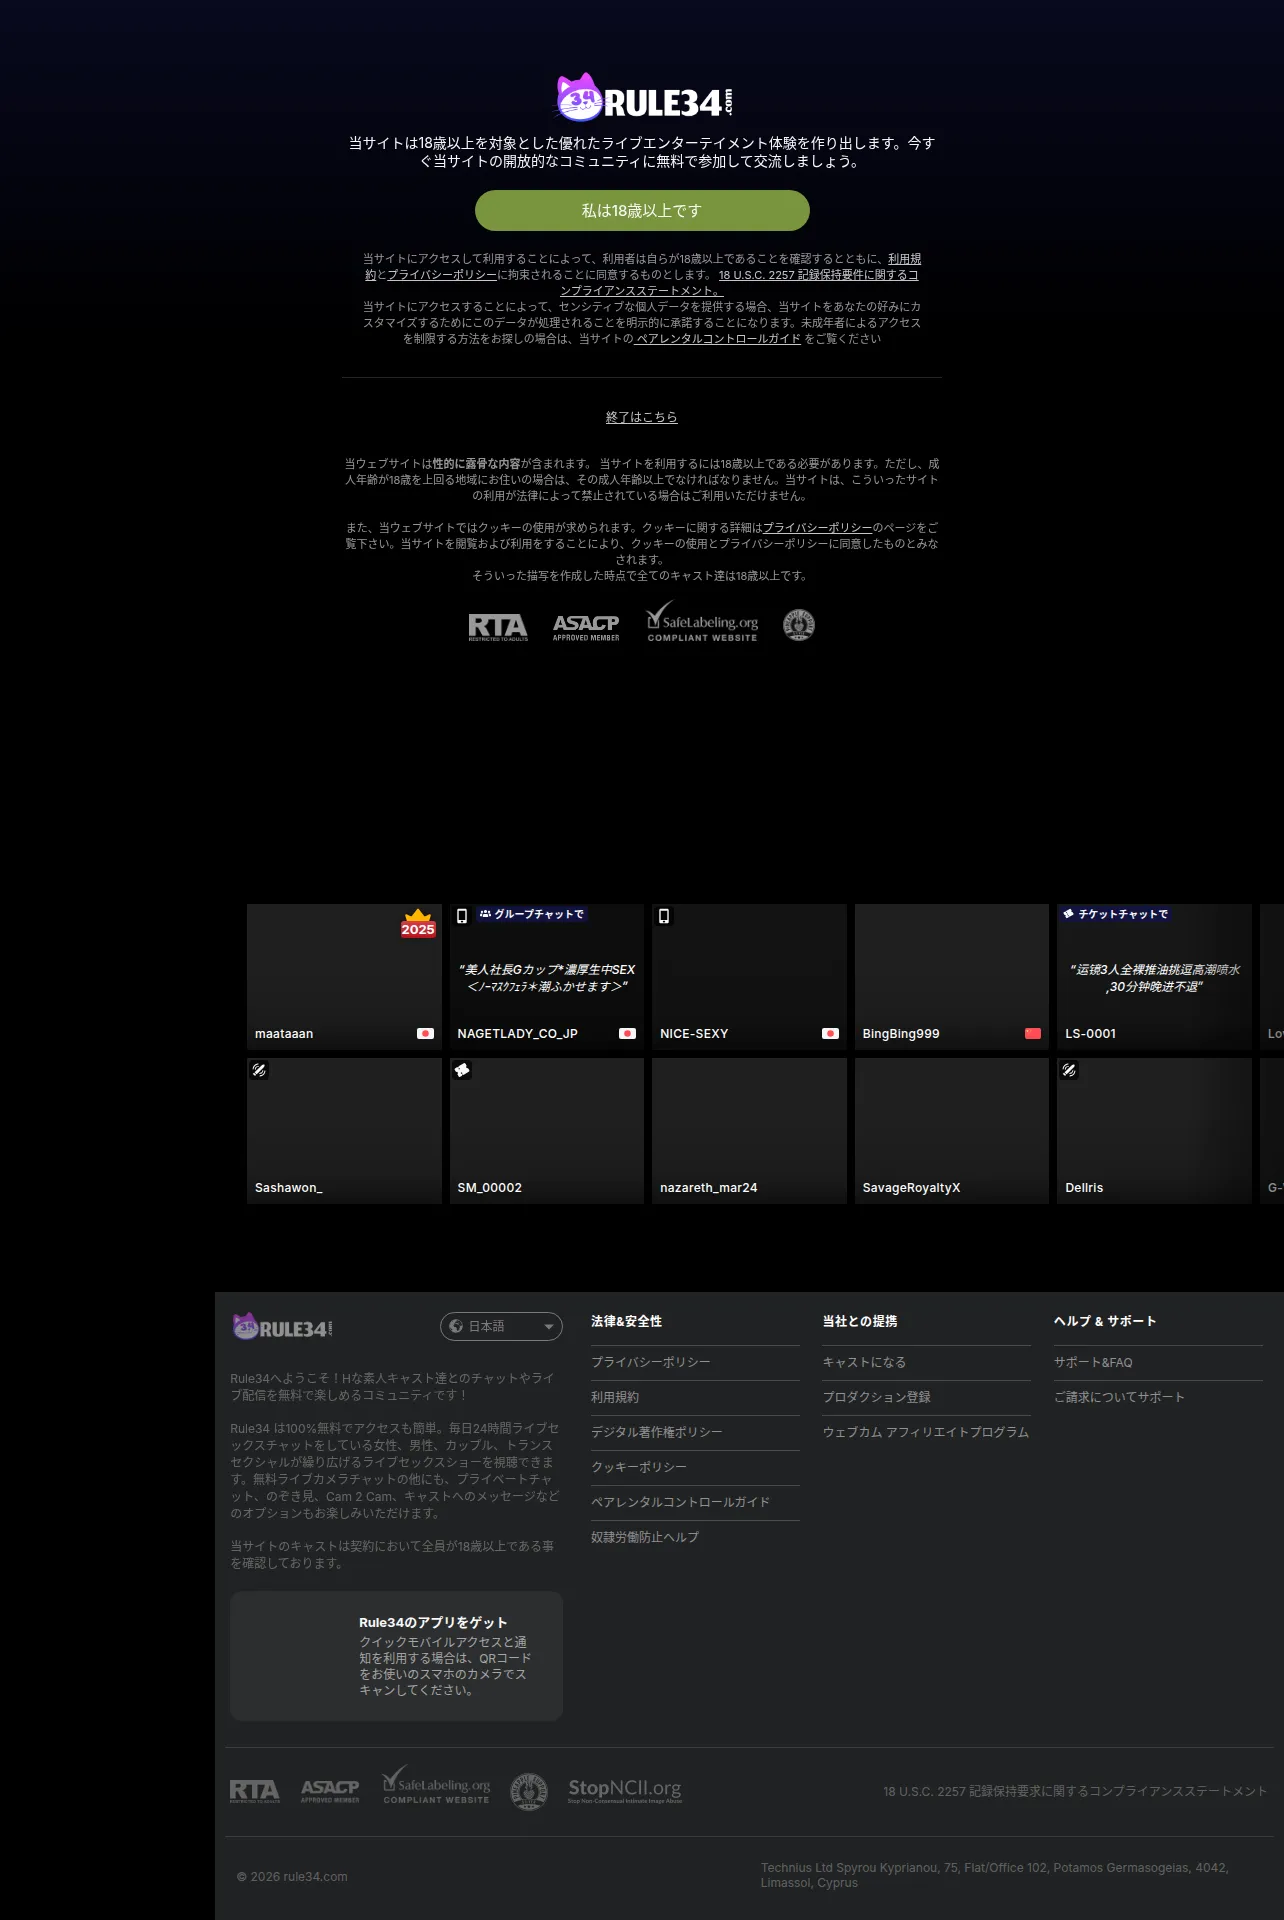Screen dimensions: 1284x1920
Task: Open the プロダクション登録 footer link
Action: [x=877, y=1397]
